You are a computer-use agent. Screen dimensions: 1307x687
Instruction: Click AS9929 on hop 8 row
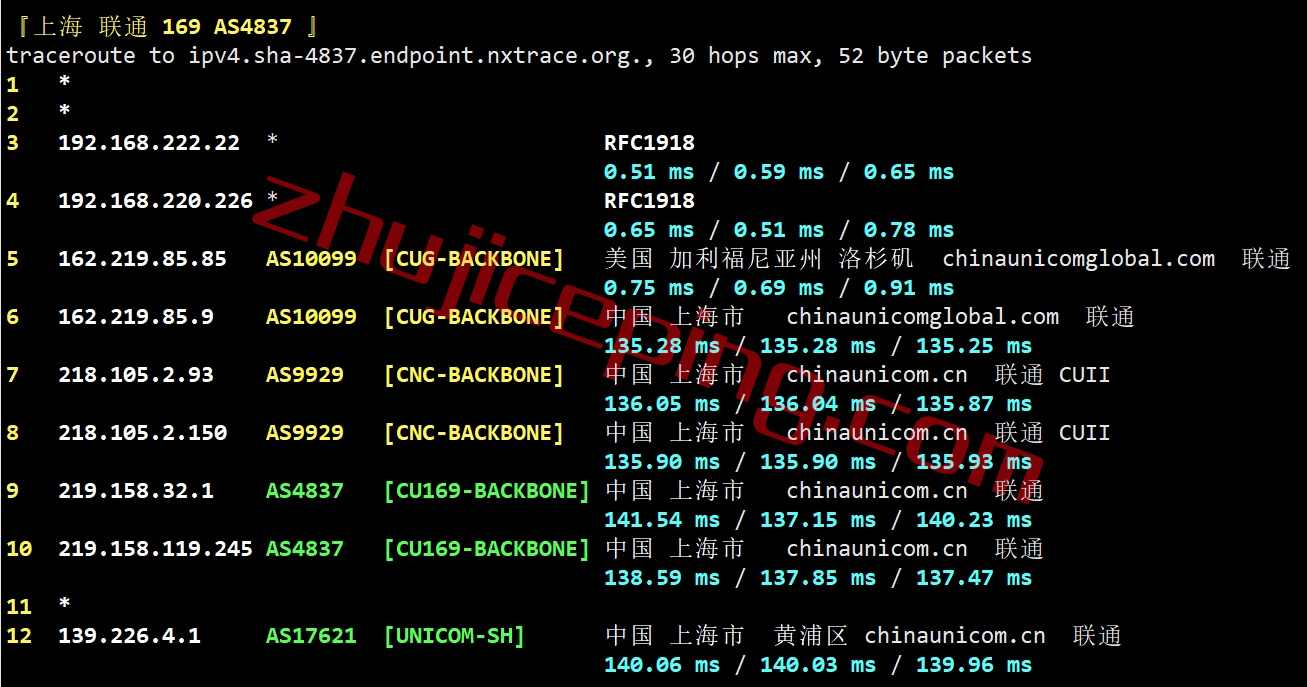pos(305,433)
